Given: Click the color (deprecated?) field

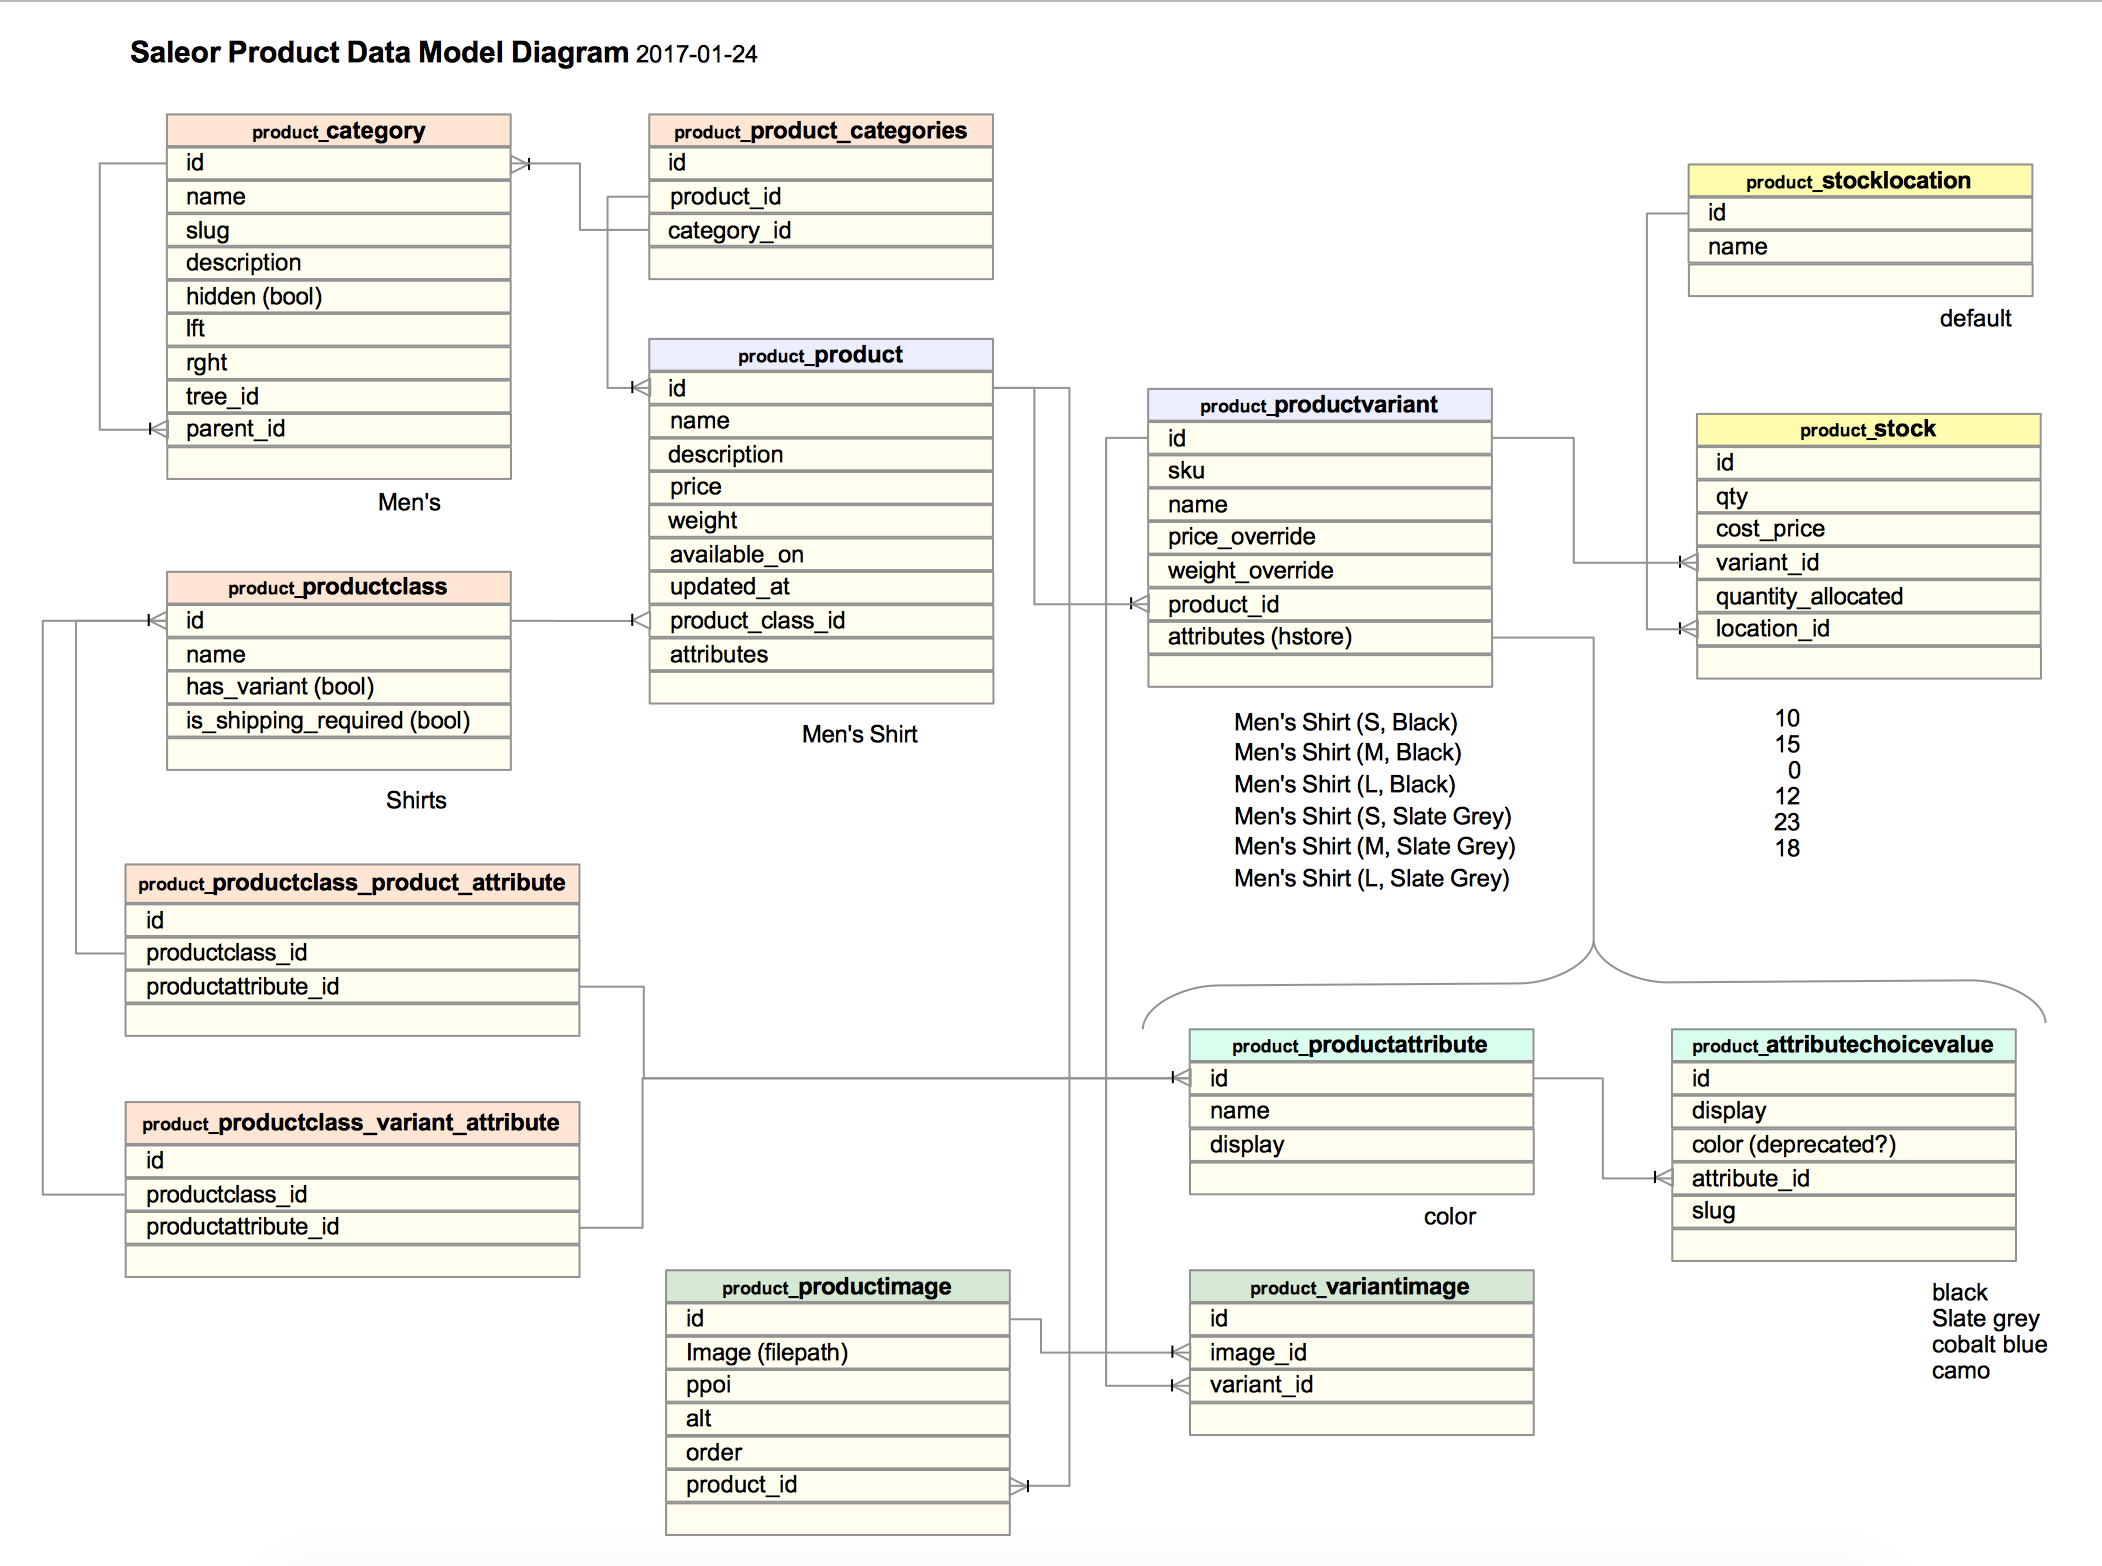Looking at the screenshot, I should [x=1842, y=1145].
